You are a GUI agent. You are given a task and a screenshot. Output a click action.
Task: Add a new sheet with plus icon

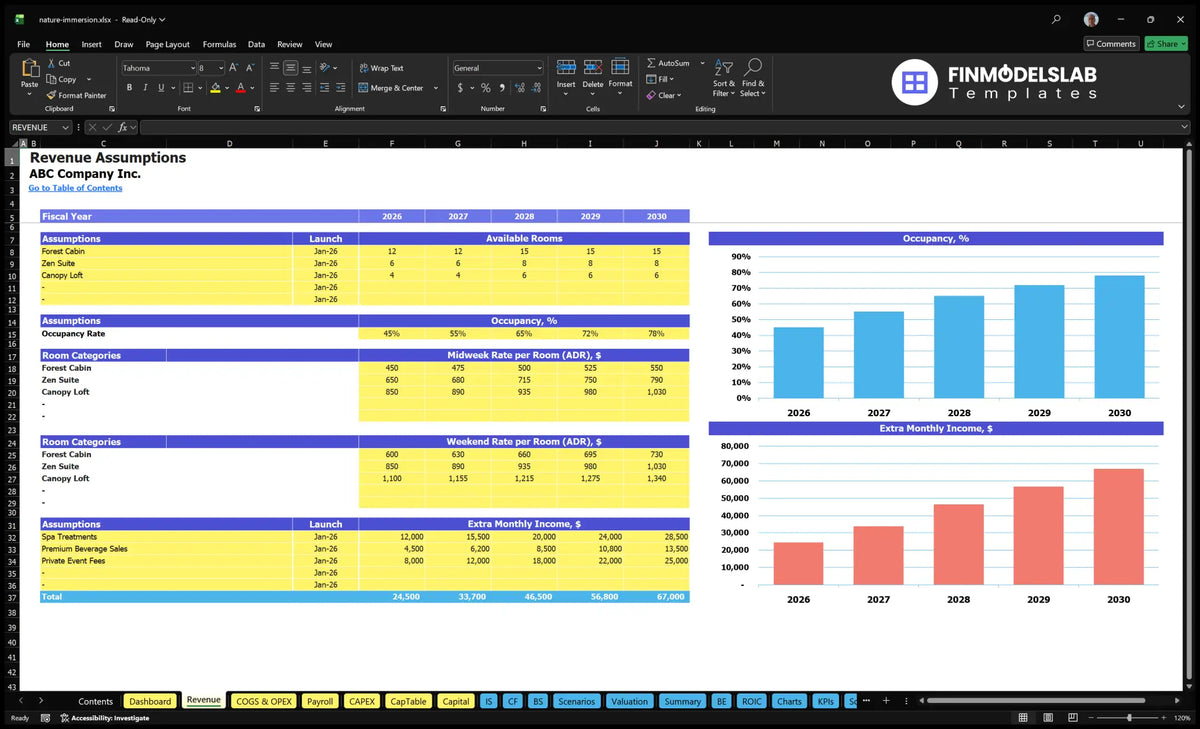[885, 701]
